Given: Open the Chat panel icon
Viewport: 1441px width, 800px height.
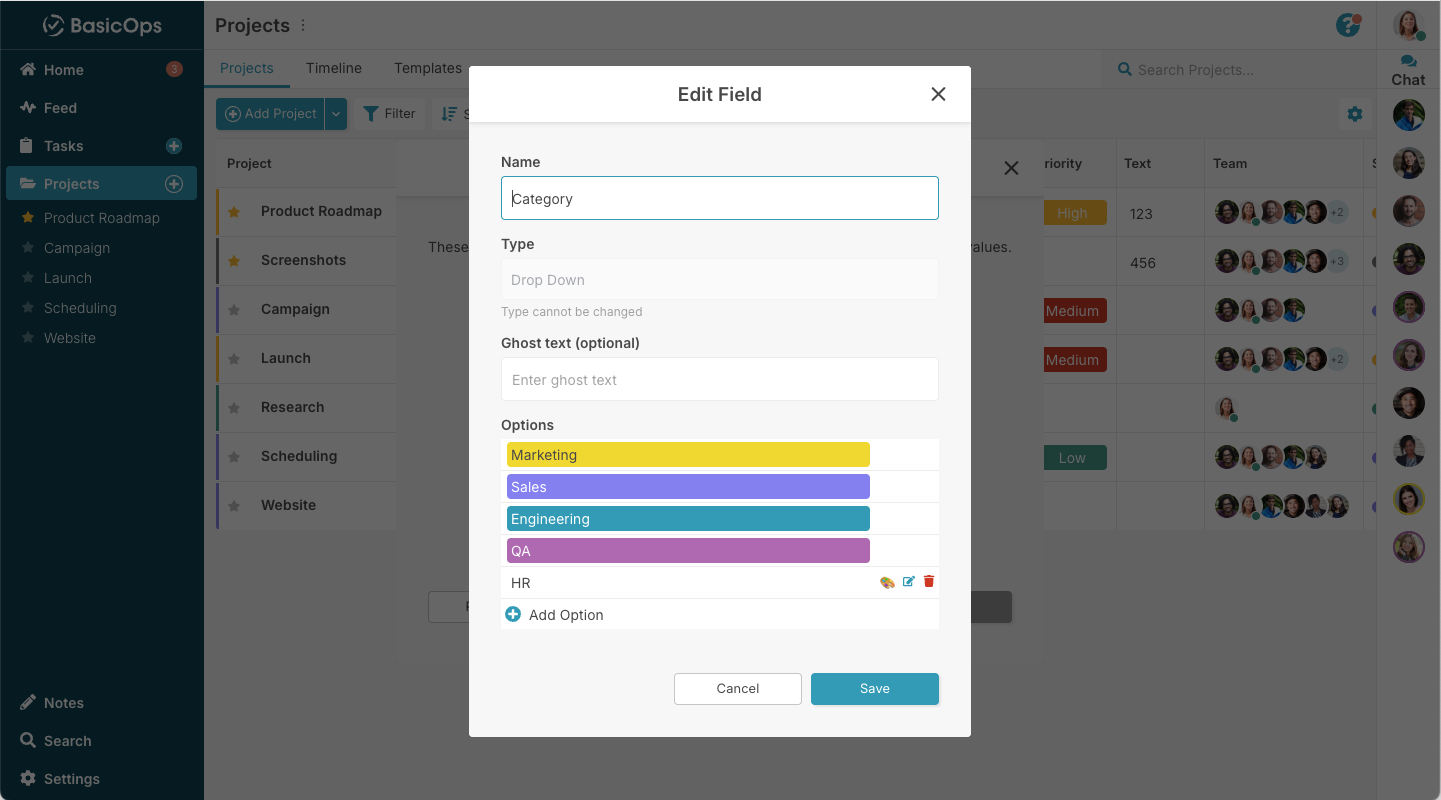Looking at the screenshot, I should click(x=1408, y=62).
